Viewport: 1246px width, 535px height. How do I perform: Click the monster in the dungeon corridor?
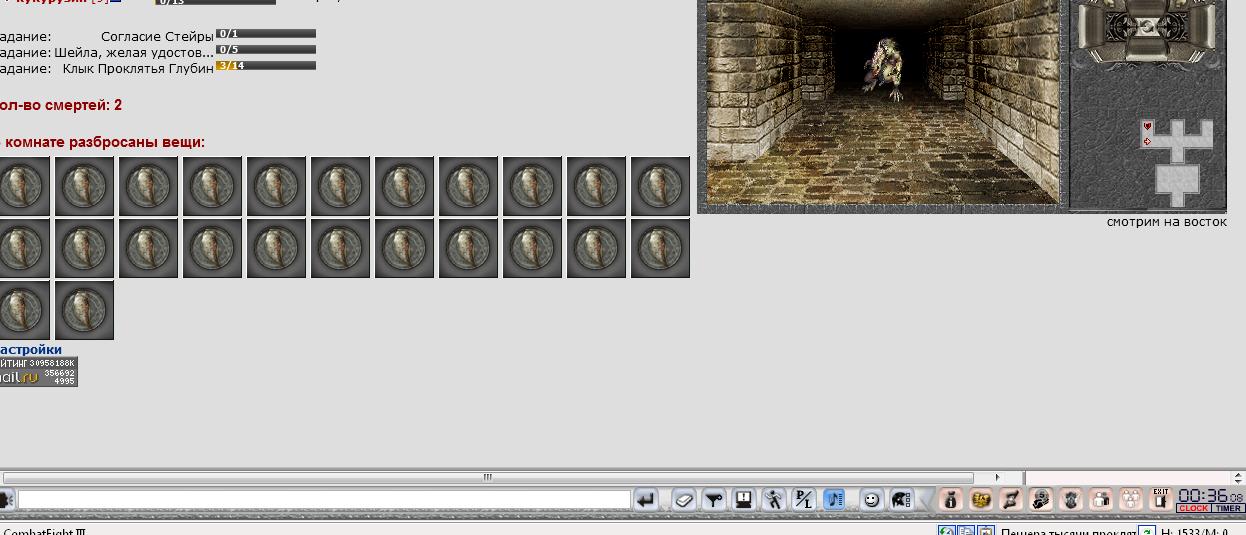click(x=884, y=68)
